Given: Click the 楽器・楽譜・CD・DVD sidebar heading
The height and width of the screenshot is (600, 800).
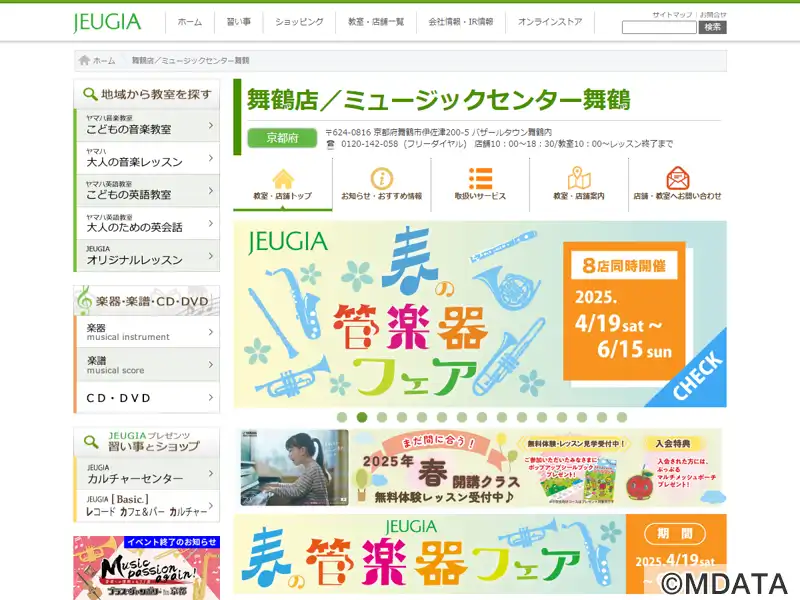Looking at the screenshot, I should [147, 301].
